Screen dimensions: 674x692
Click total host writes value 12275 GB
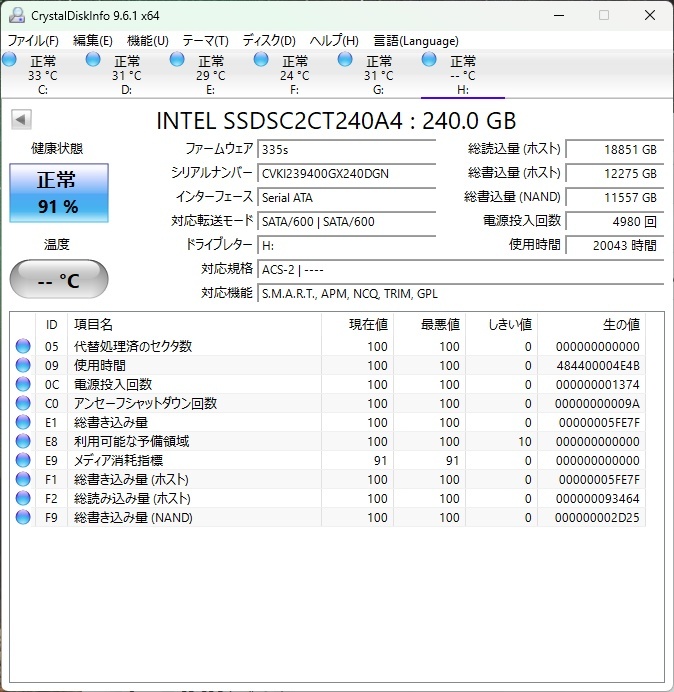pyautogui.click(x=615, y=173)
